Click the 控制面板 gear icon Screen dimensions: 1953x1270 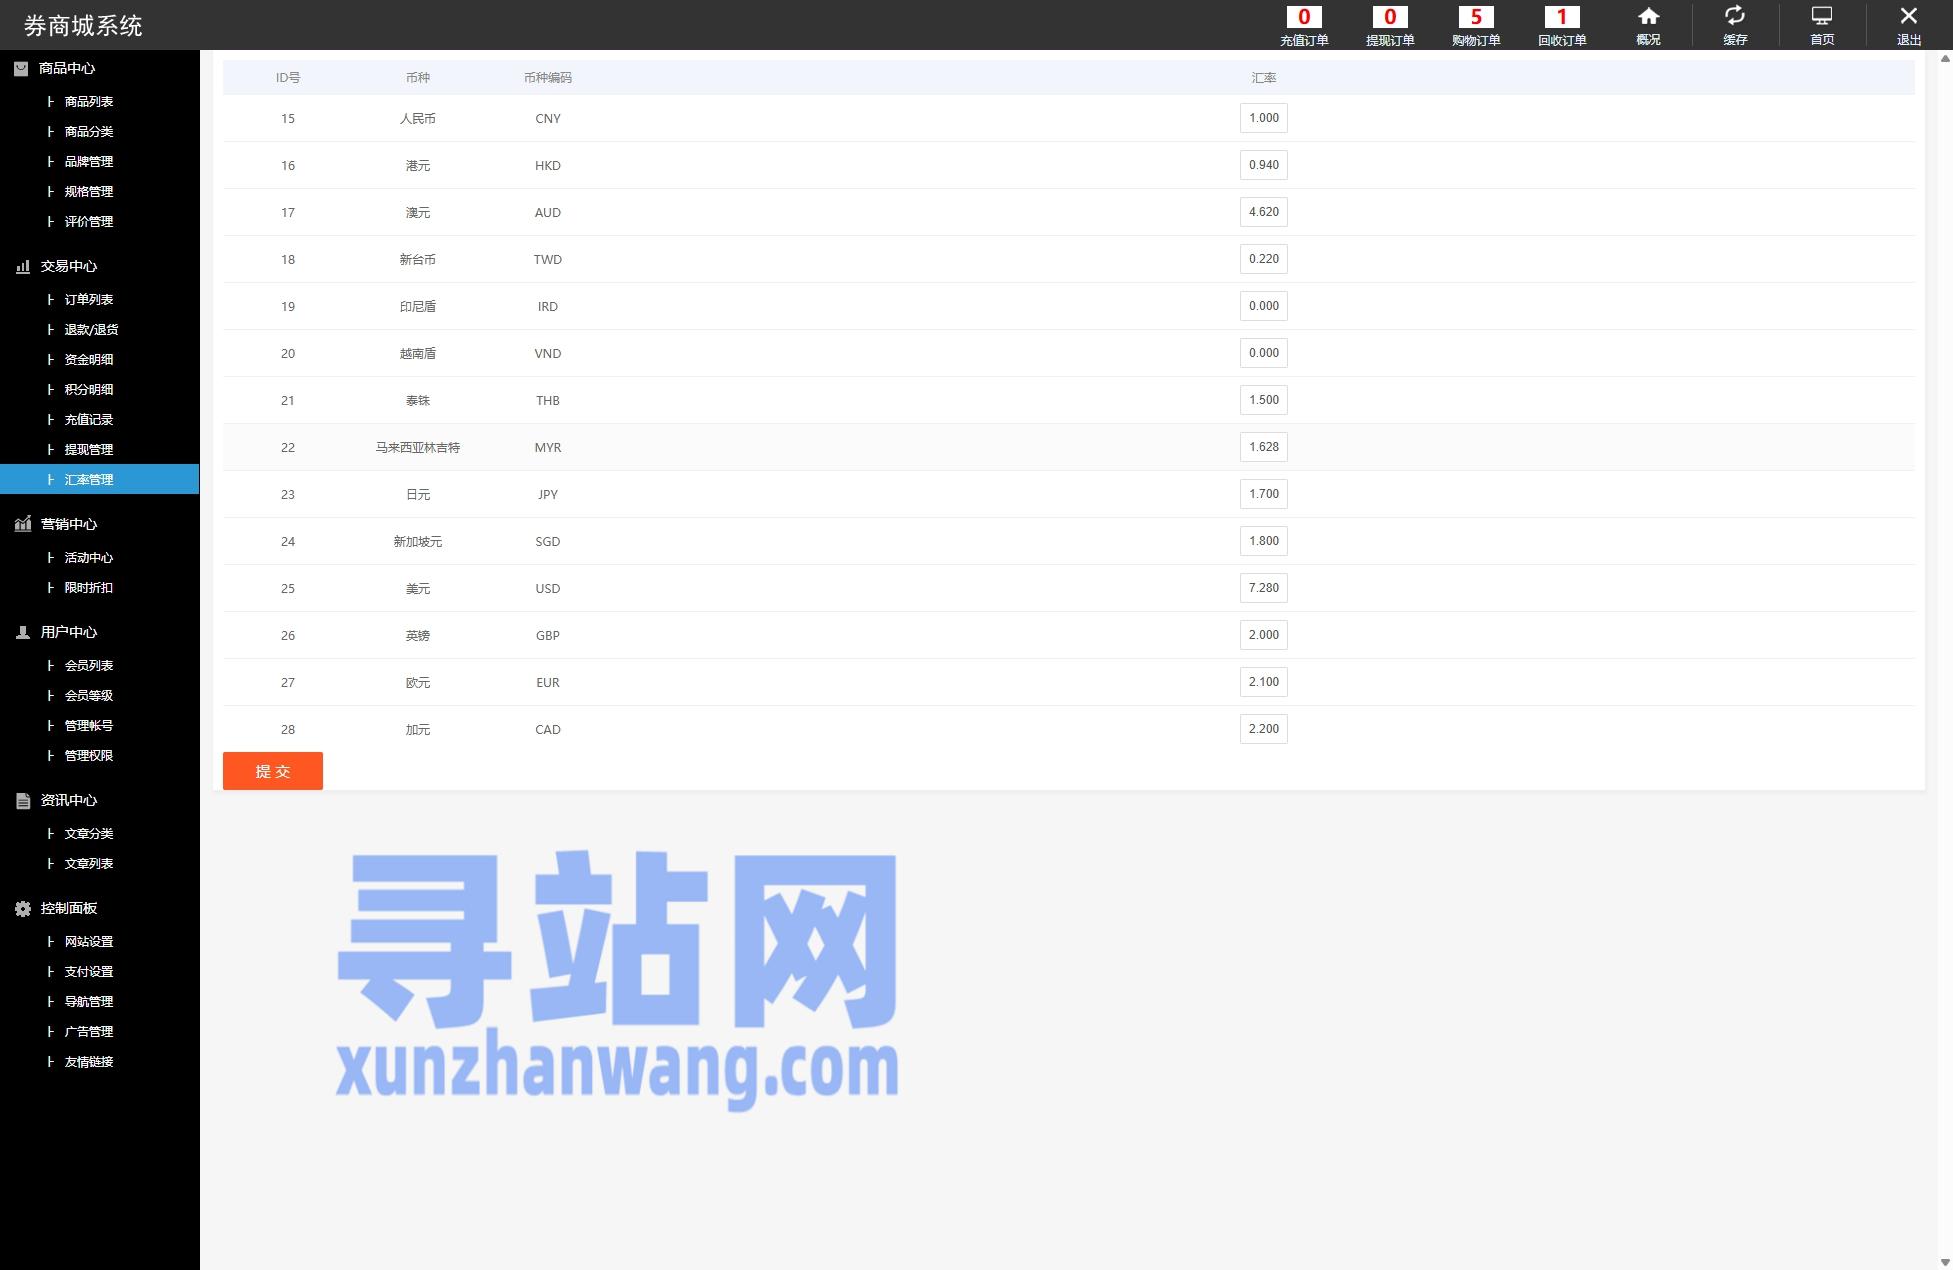click(x=23, y=908)
